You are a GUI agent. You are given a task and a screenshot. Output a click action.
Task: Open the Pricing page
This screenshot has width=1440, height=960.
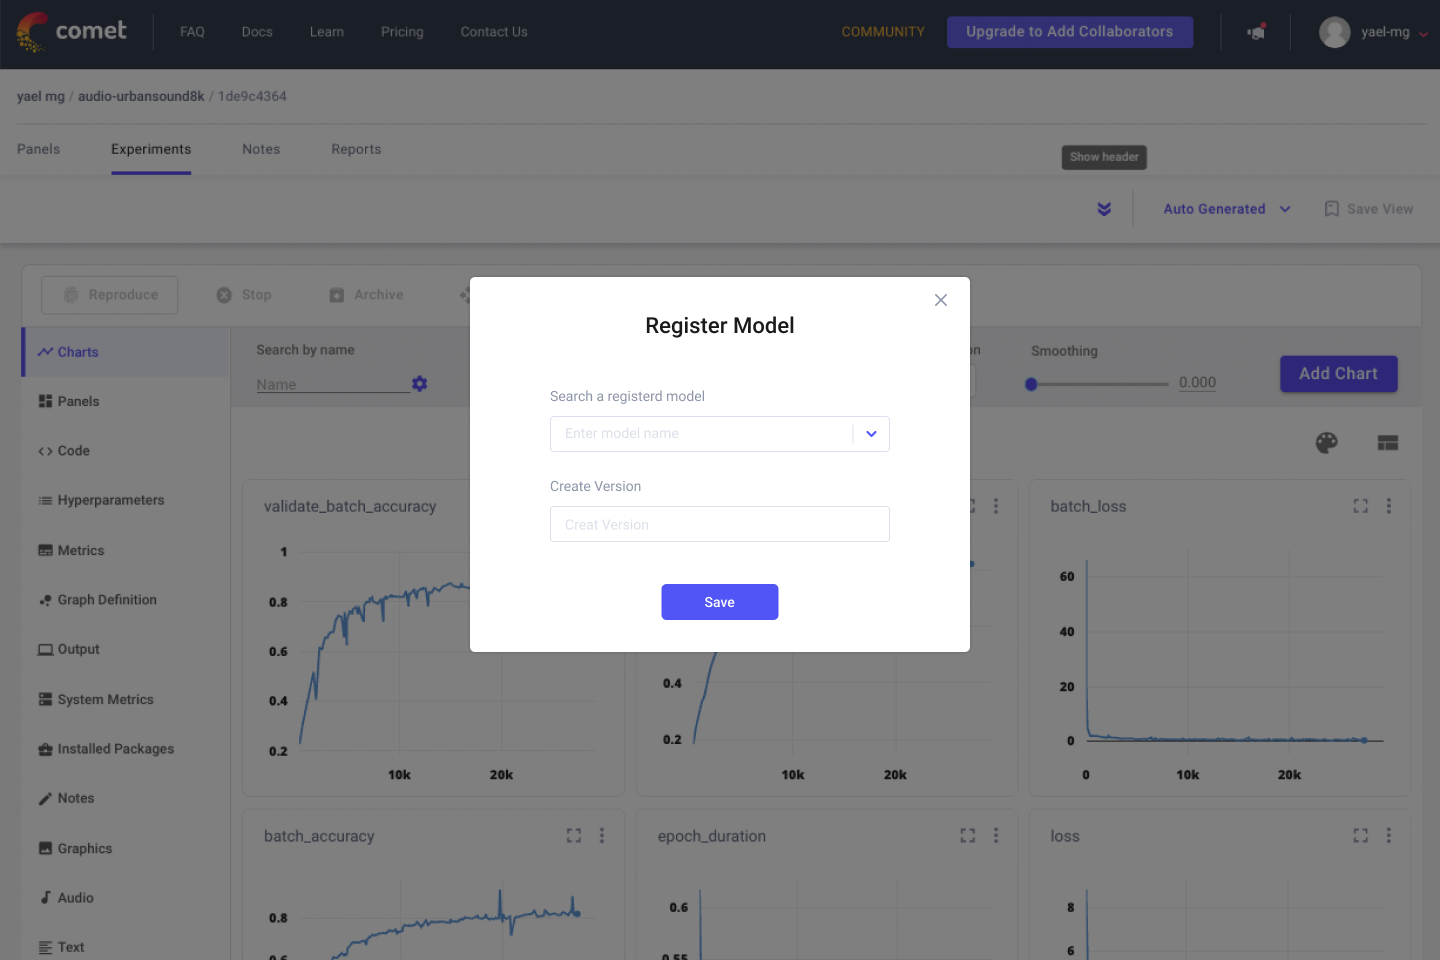(402, 32)
